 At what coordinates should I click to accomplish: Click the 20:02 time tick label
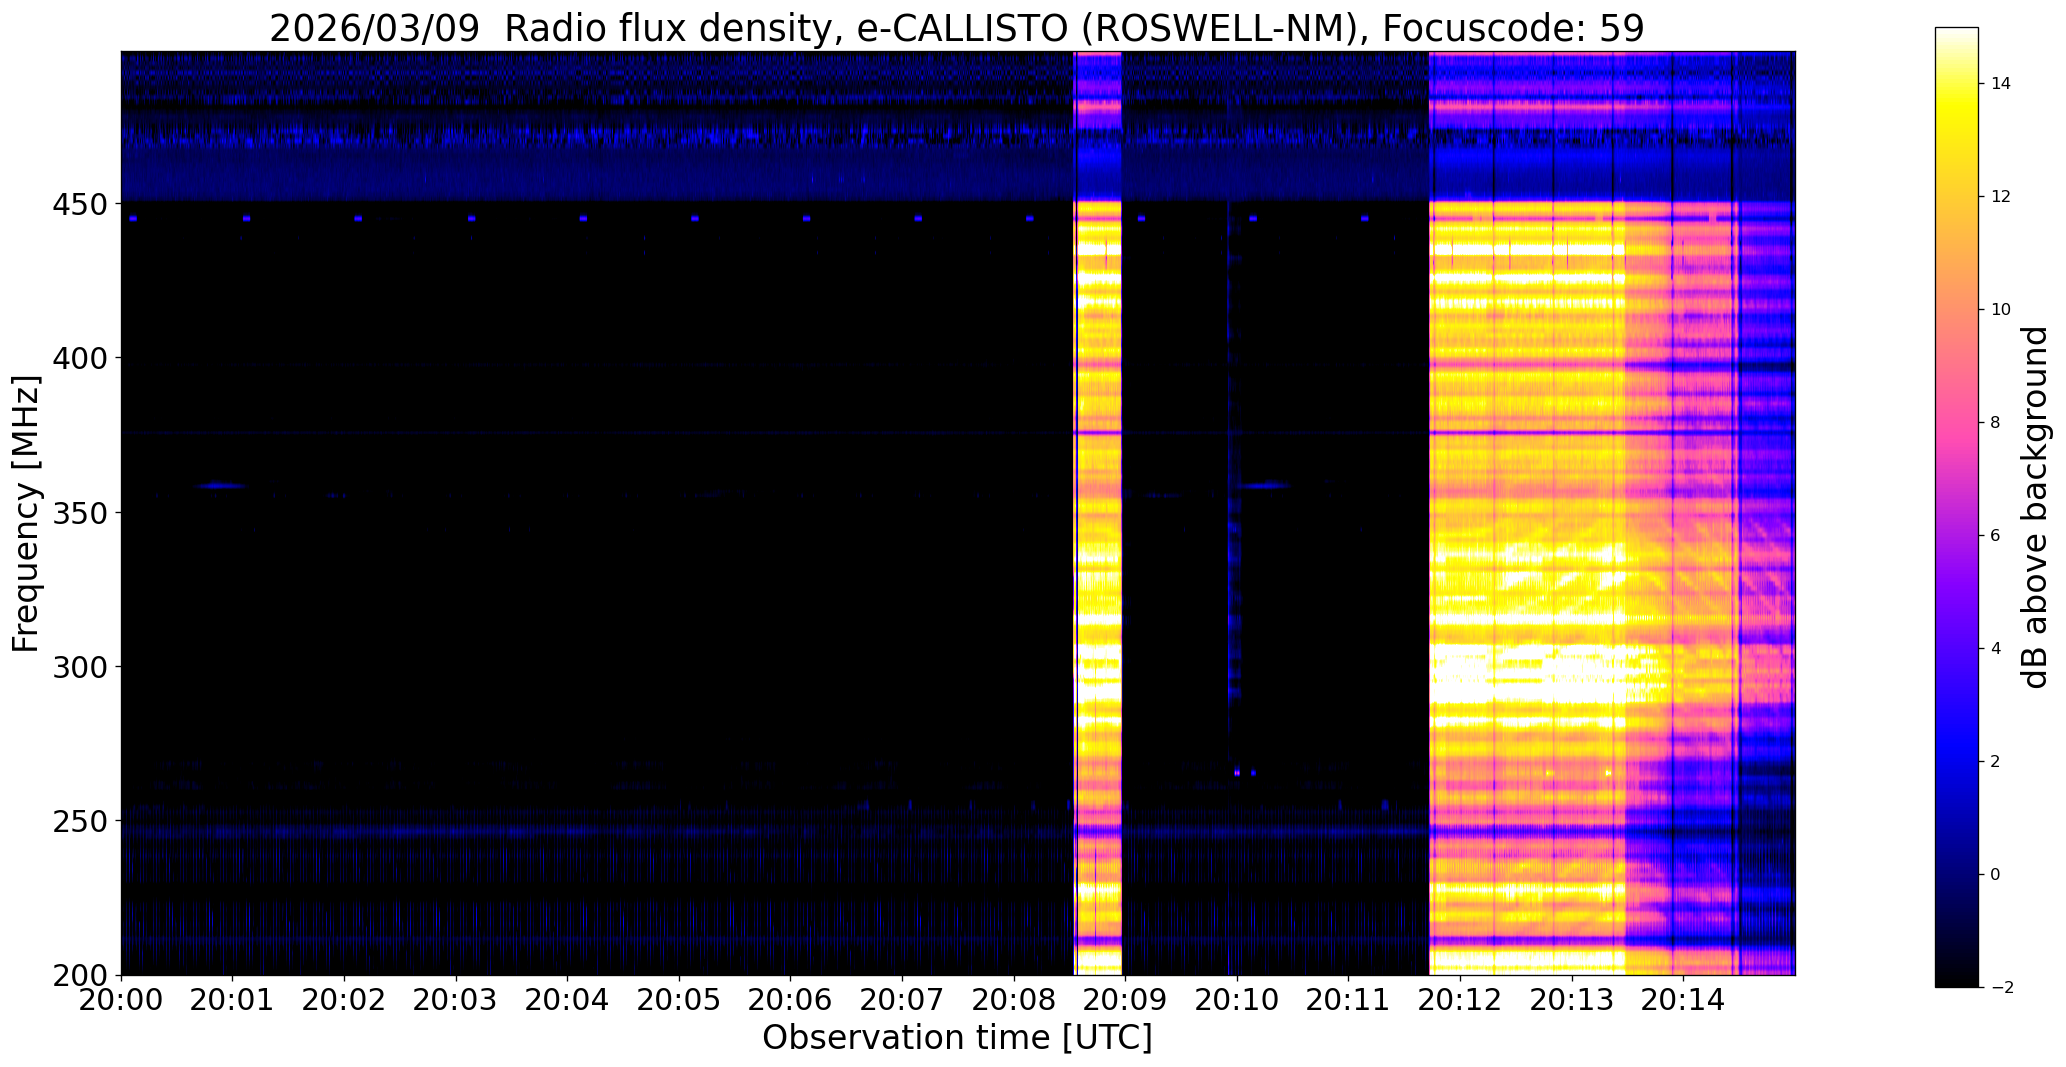tap(345, 998)
